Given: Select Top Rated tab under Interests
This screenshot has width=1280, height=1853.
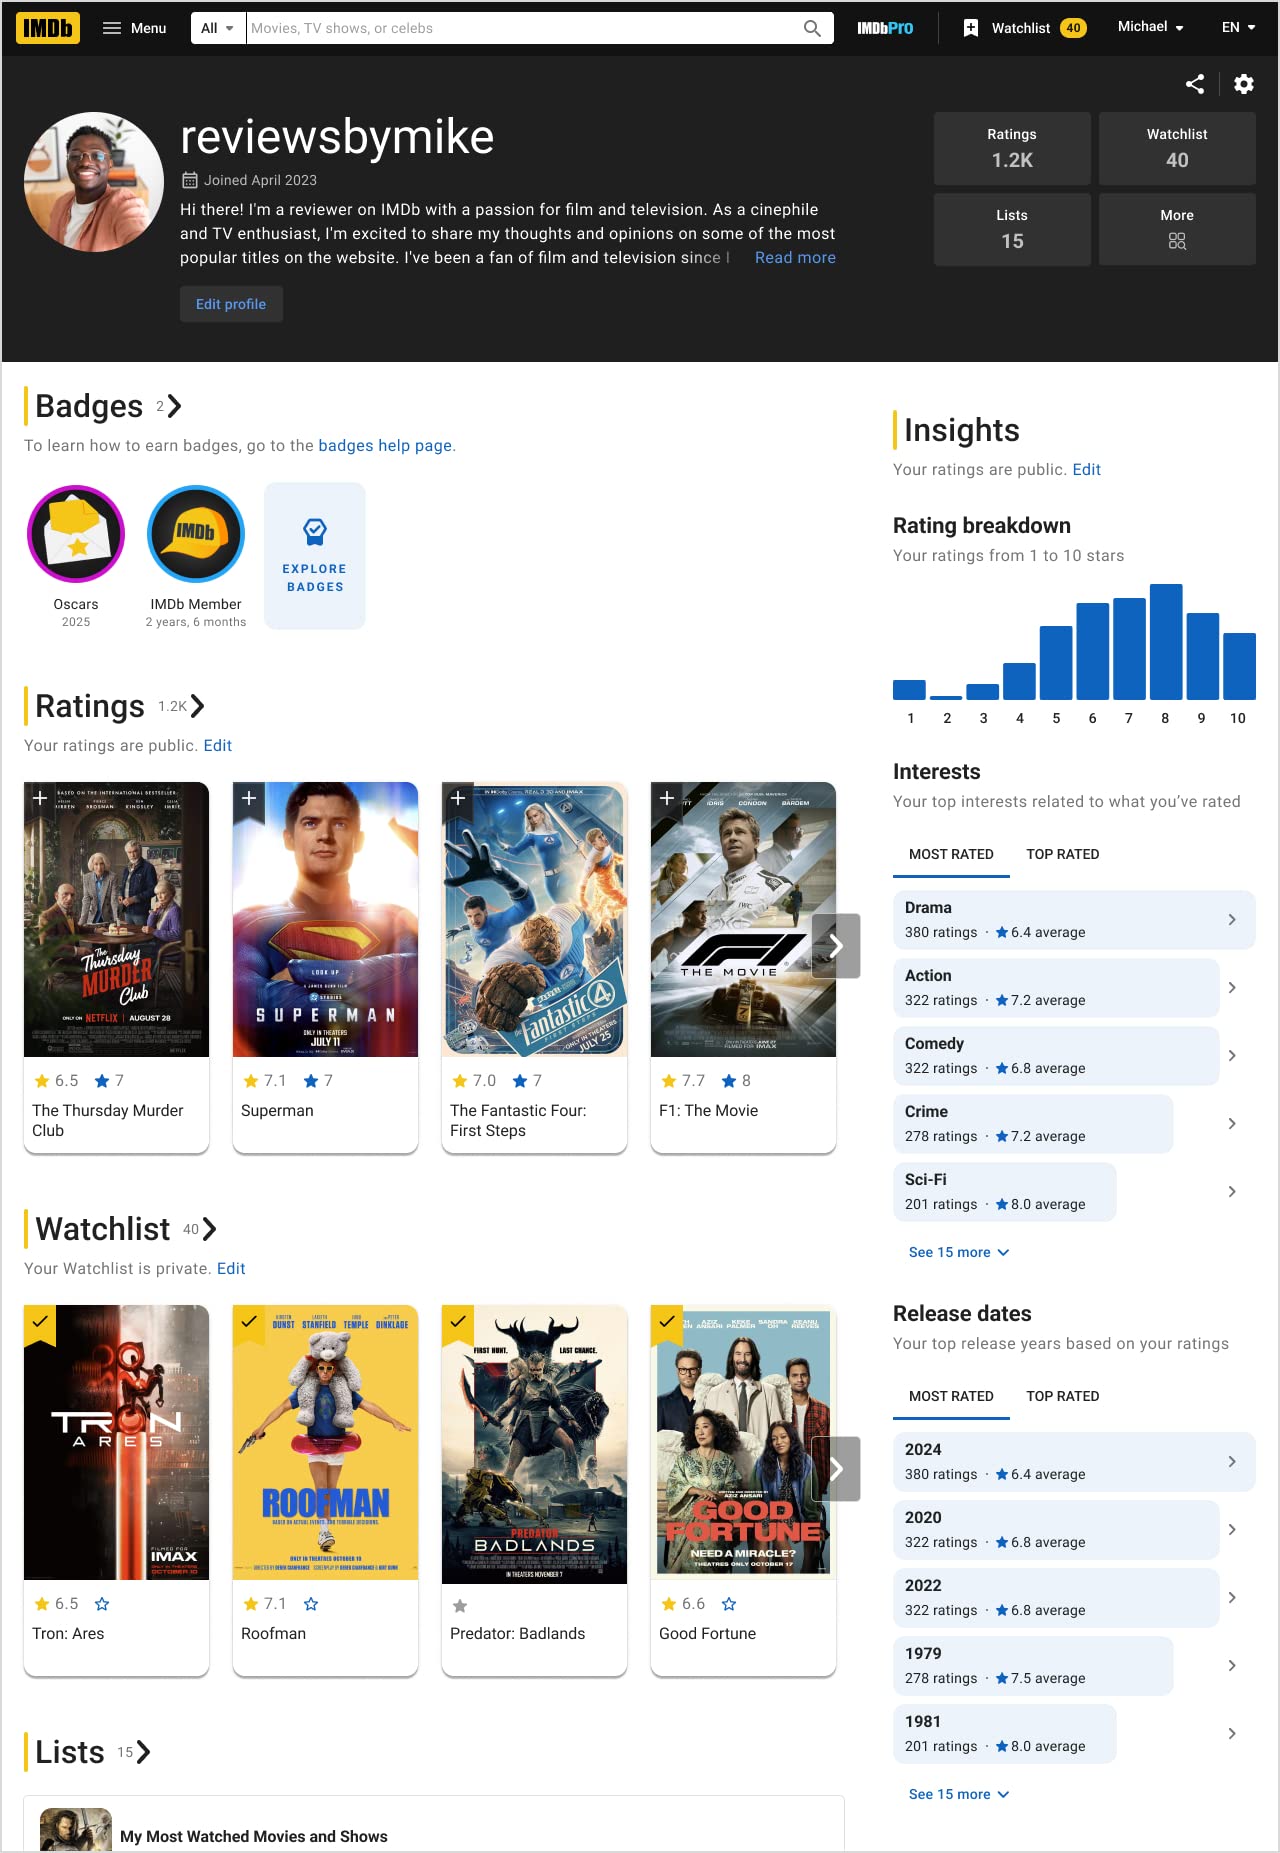Looking at the screenshot, I should pos(1062,854).
